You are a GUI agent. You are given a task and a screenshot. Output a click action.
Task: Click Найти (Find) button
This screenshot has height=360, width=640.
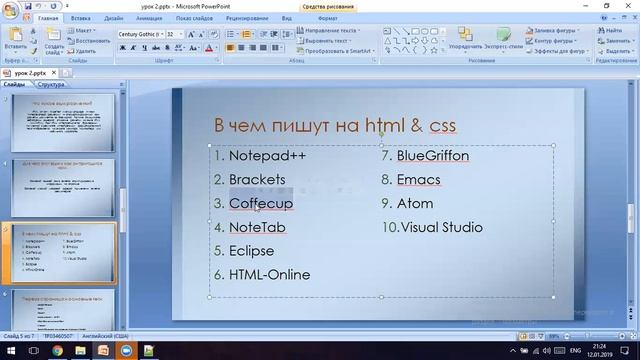pyautogui.click(x=610, y=31)
